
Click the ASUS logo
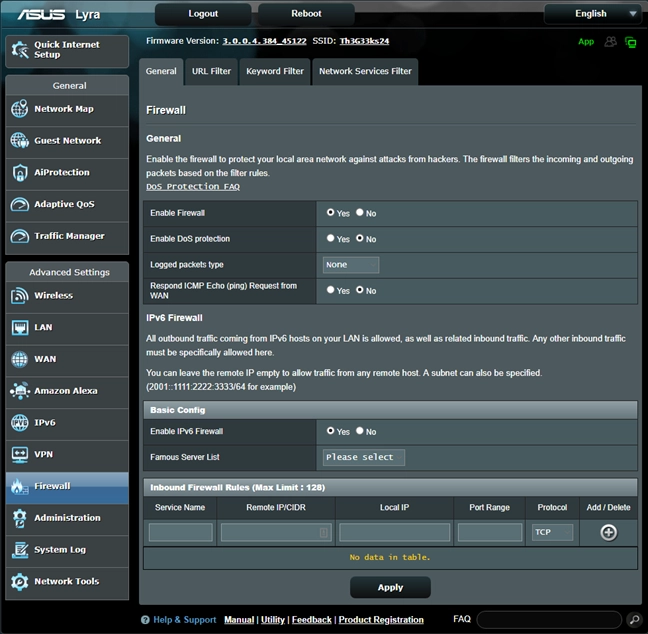click(41, 14)
